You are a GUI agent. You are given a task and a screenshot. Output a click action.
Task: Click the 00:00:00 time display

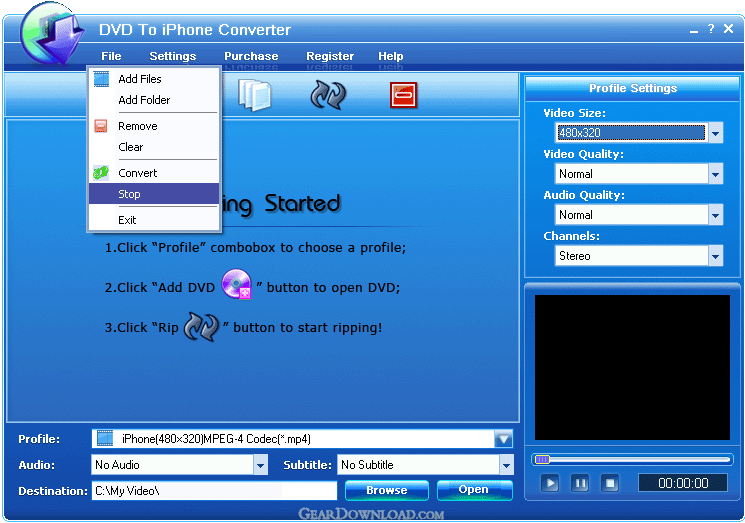point(683,484)
